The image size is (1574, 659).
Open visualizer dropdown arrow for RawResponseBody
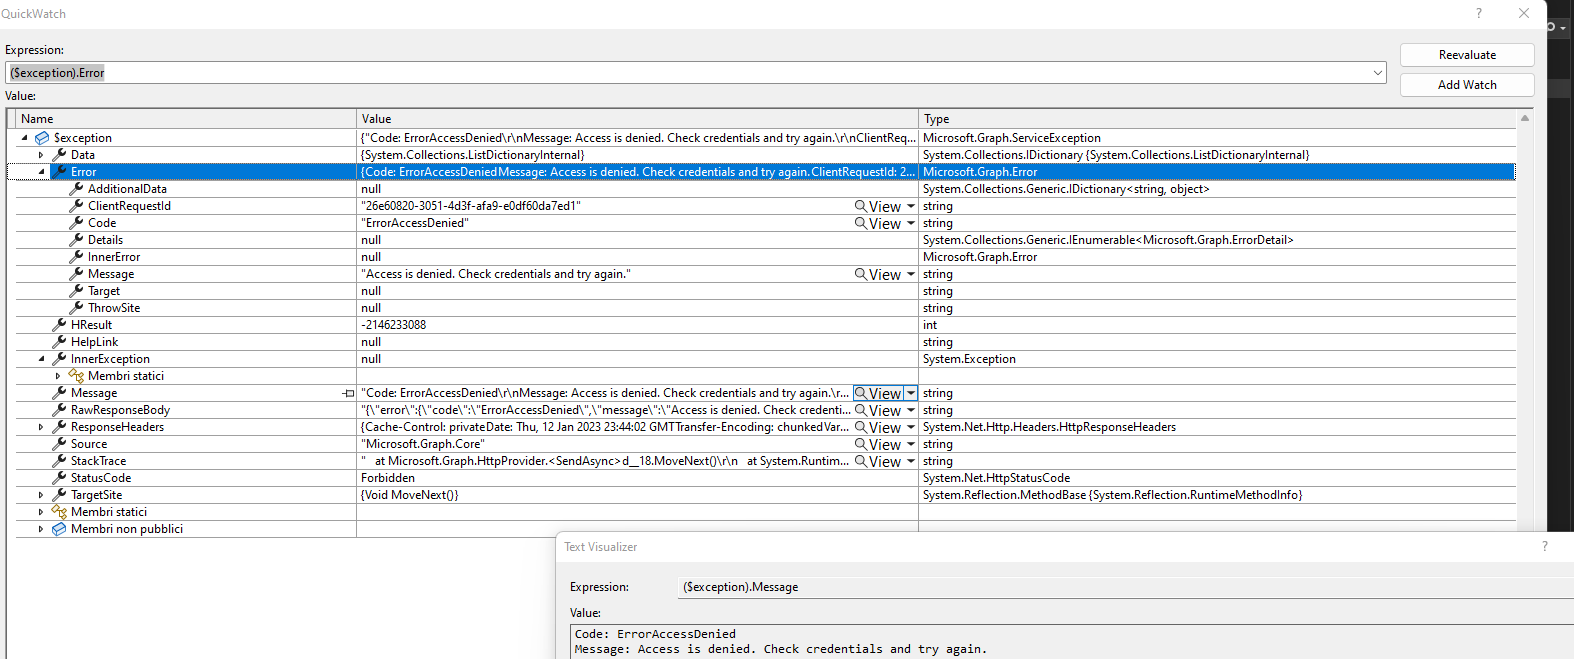(x=911, y=410)
